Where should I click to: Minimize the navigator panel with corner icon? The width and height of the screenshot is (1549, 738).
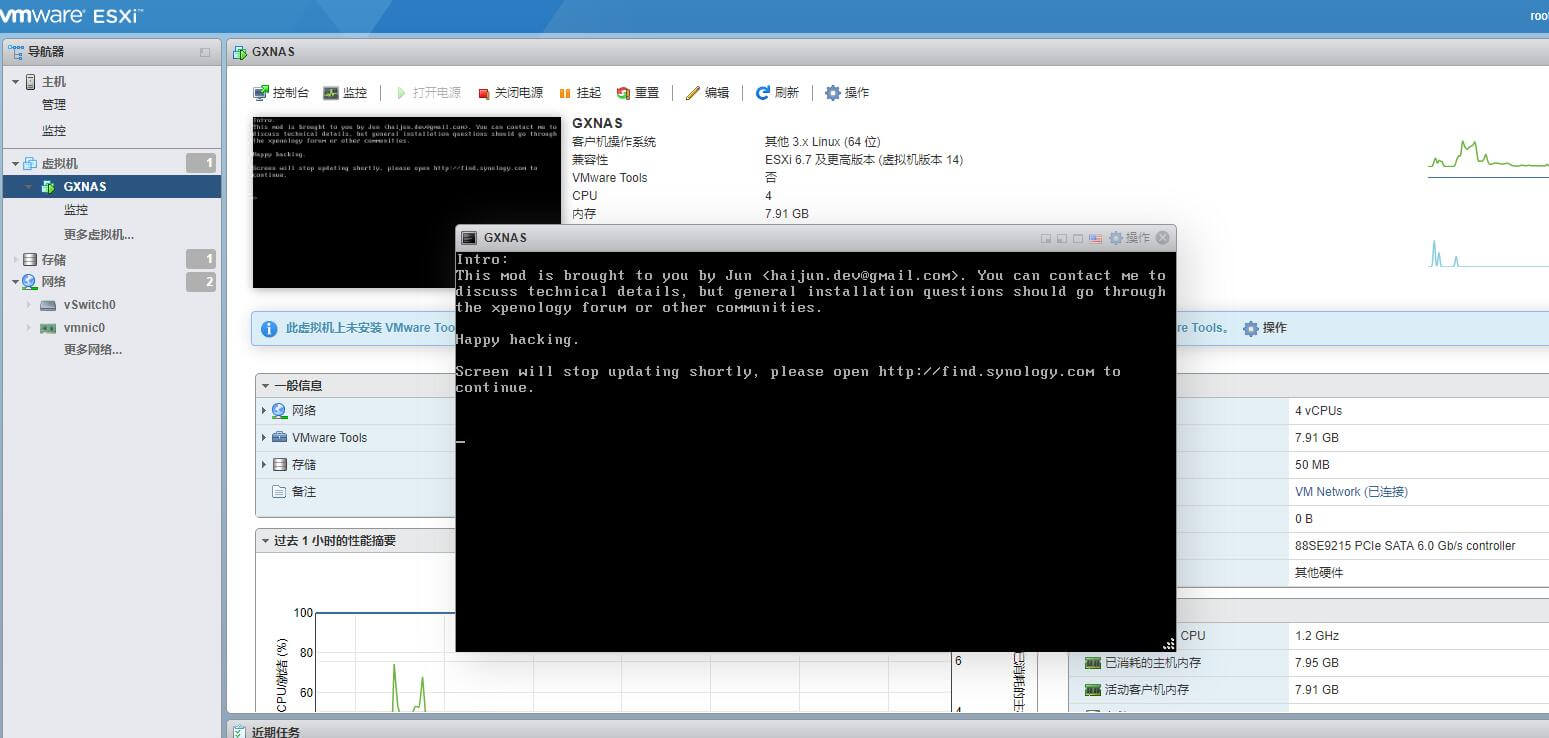tap(205, 52)
